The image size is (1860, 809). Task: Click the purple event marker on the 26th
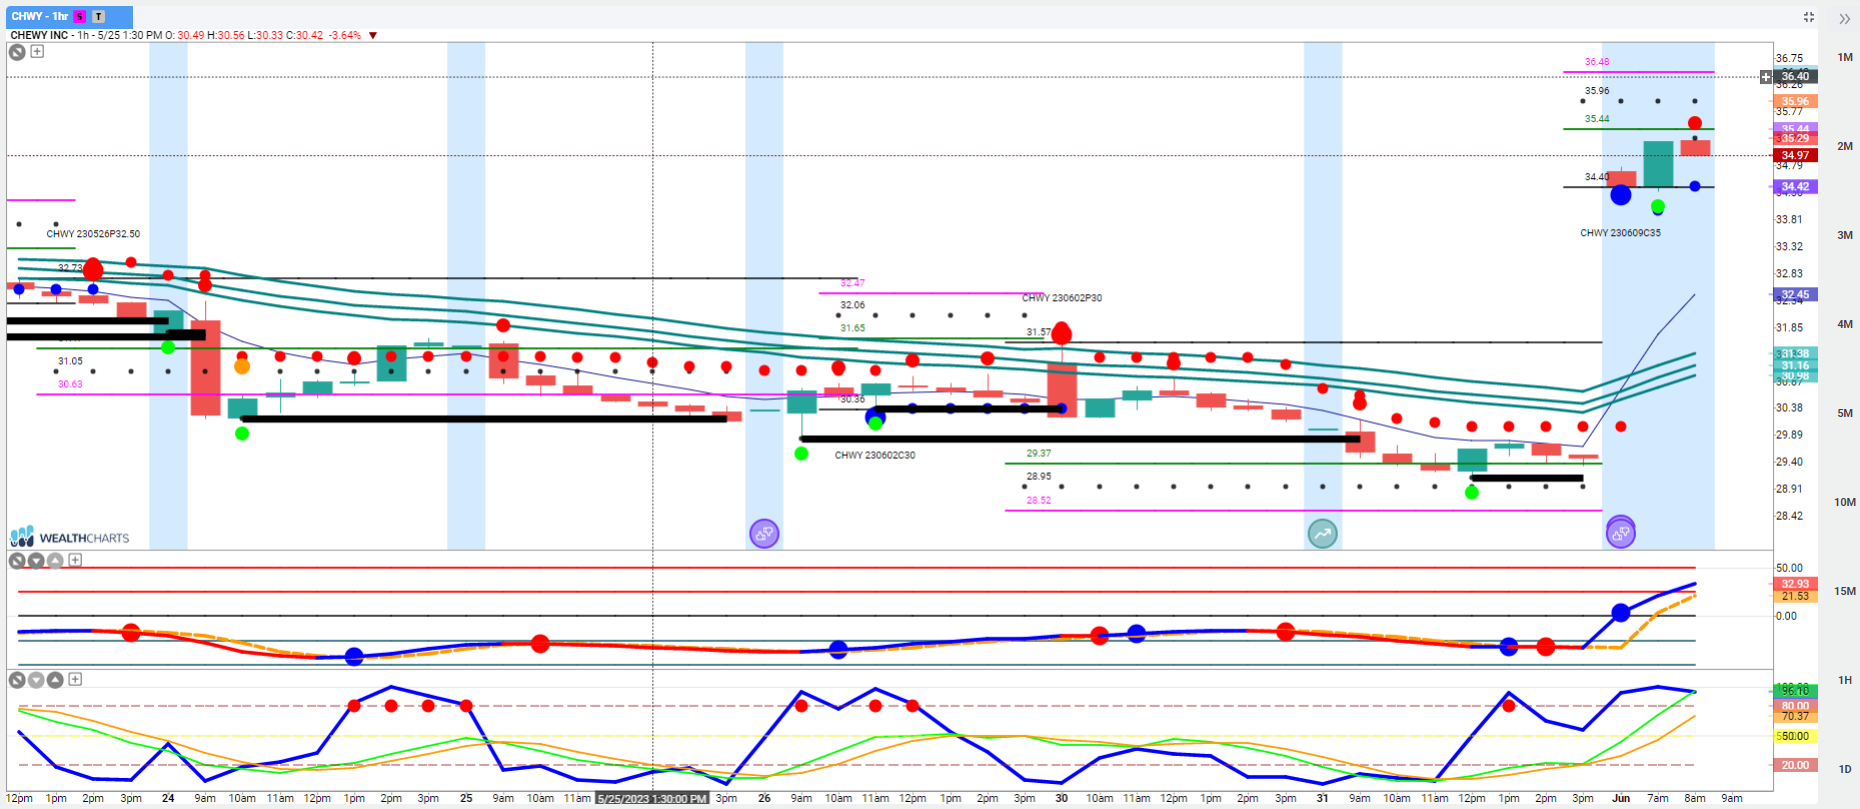[x=764, y=533]
